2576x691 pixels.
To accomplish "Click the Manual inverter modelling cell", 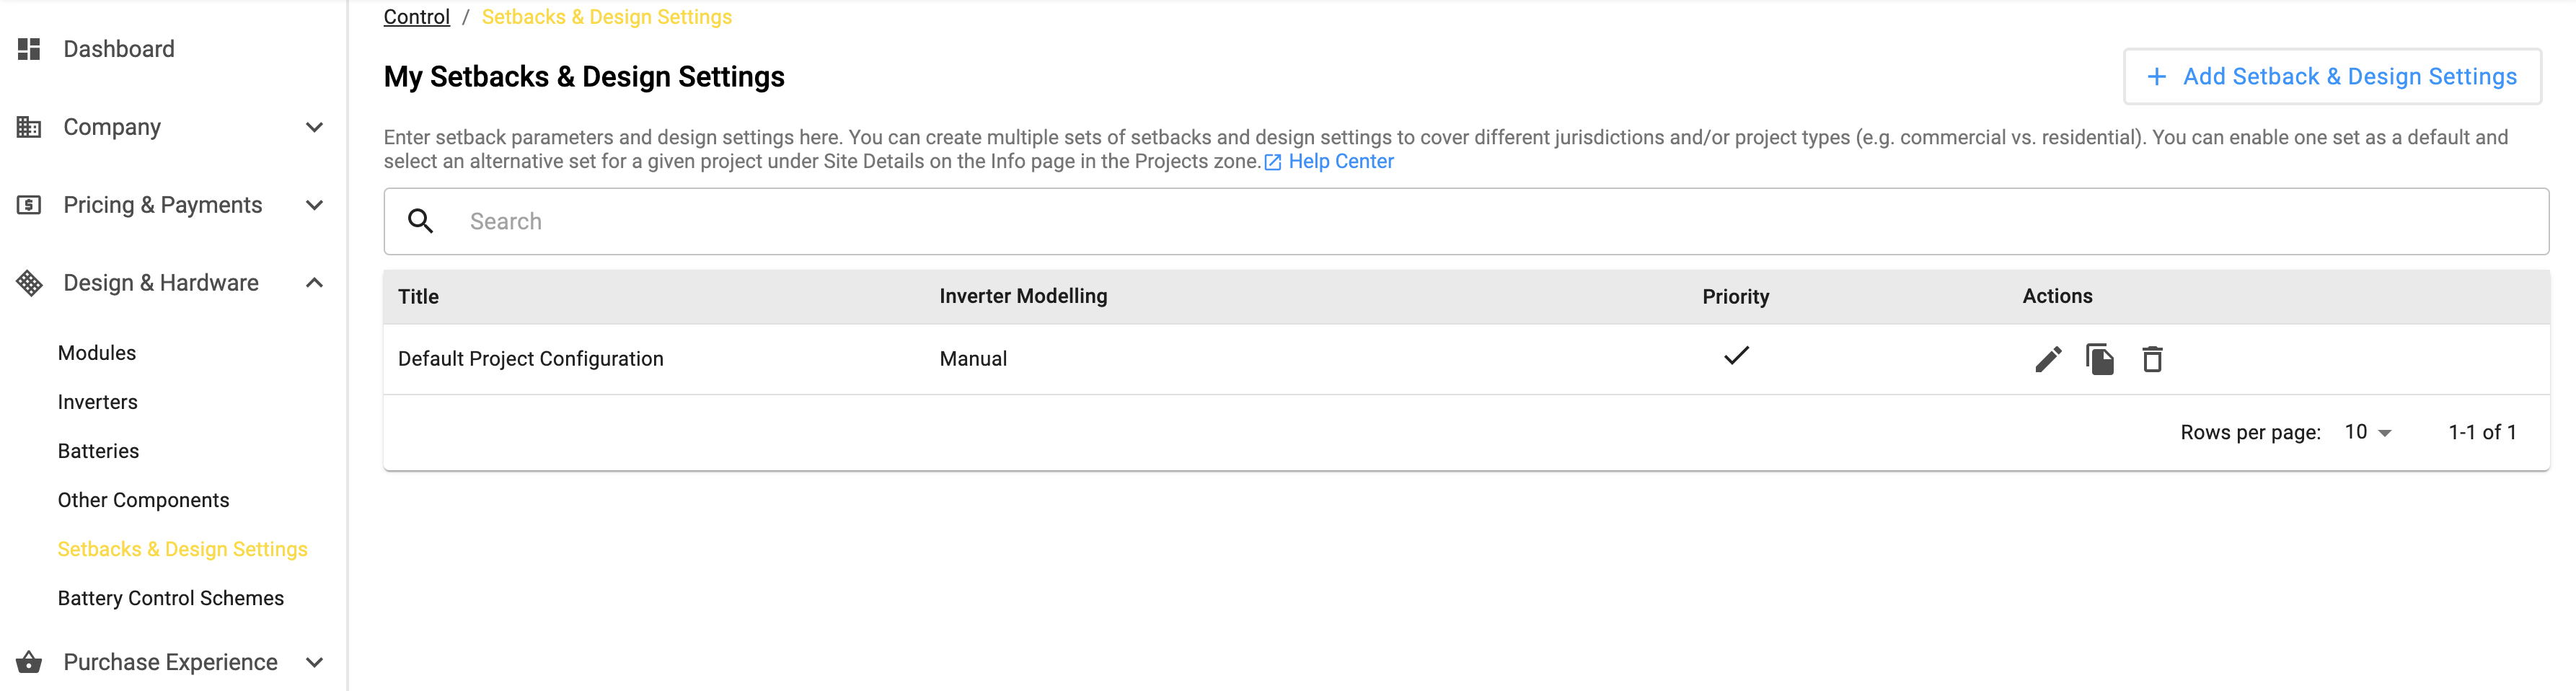I will (973, 359).
